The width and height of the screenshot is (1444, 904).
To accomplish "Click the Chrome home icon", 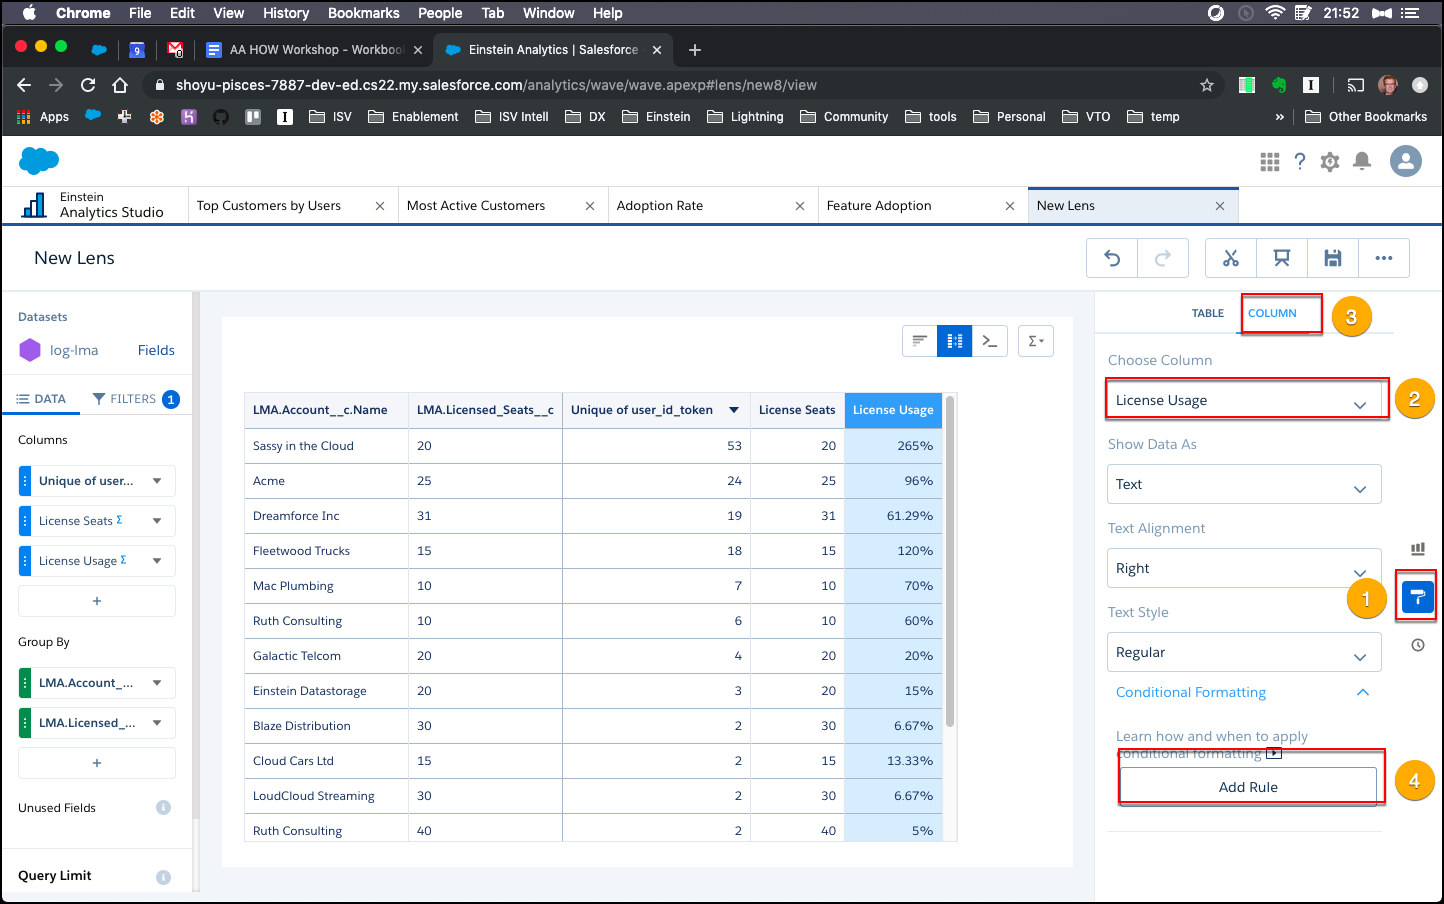I will [x=120, y=85].
